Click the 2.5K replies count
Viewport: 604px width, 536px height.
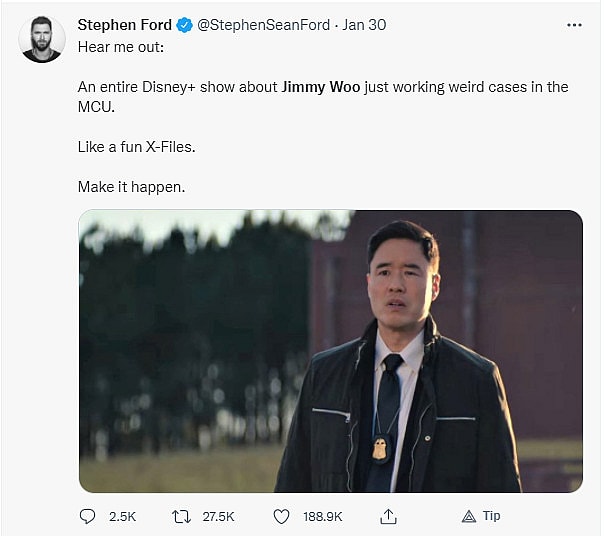(122, 516)
